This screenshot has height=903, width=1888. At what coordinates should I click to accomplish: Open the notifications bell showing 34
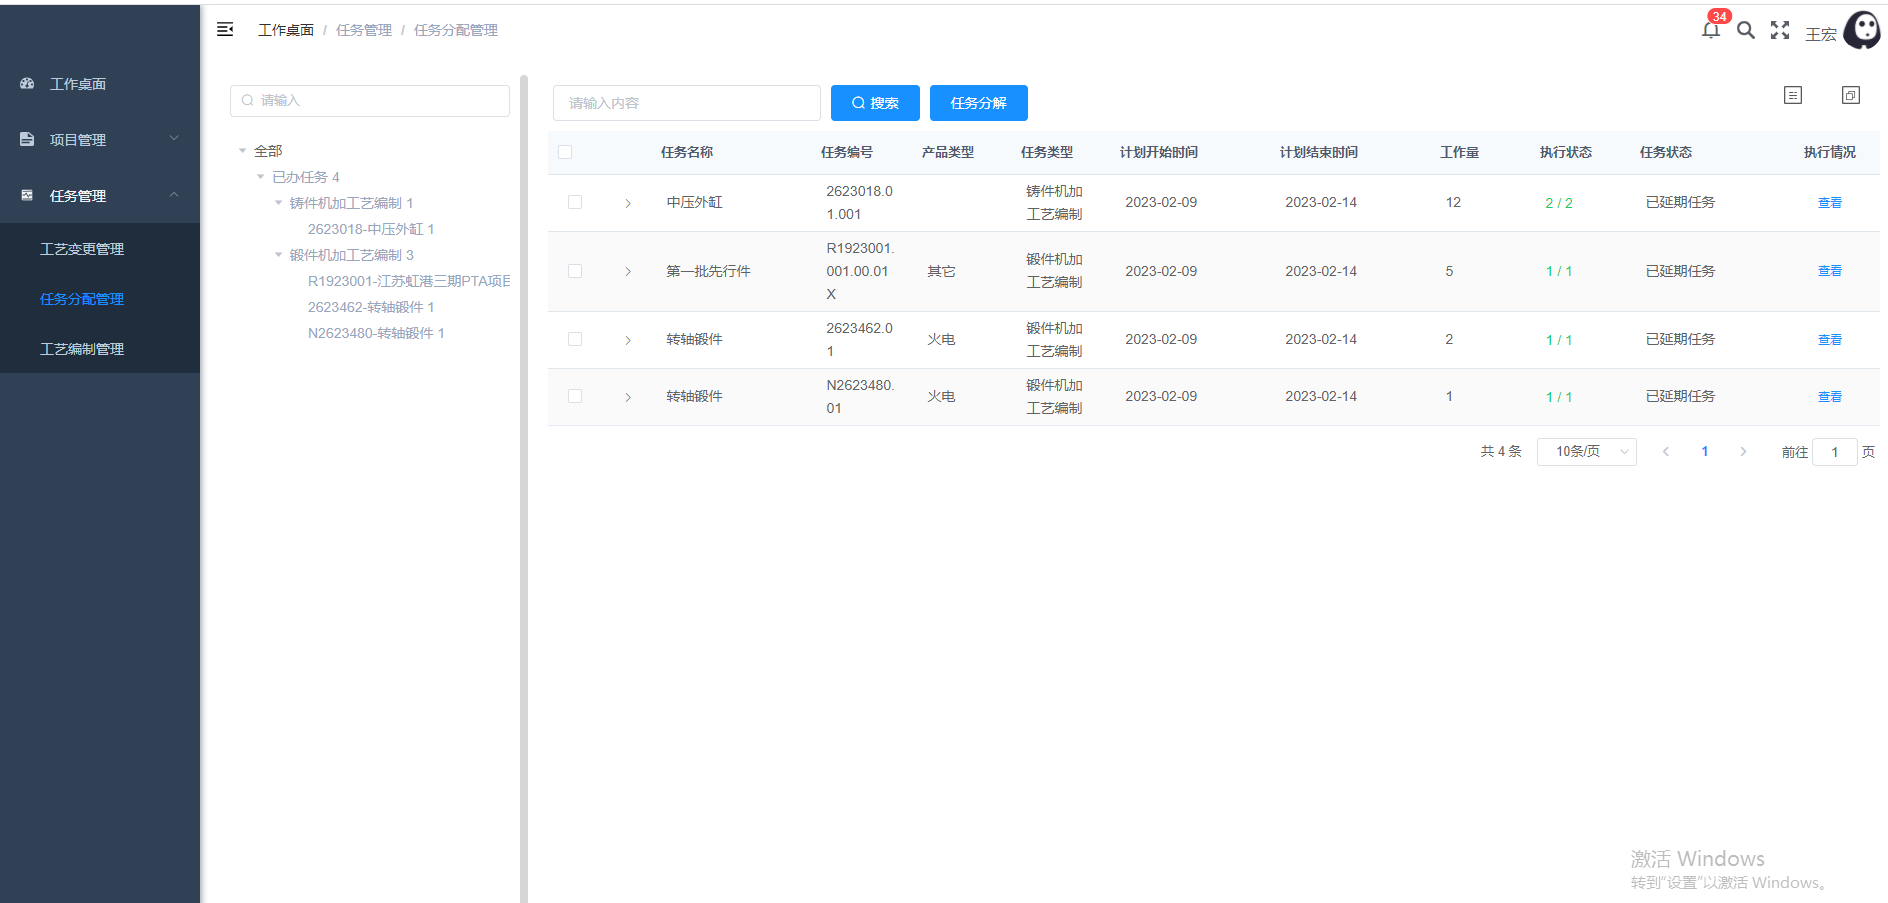(x=1711, y=29)
